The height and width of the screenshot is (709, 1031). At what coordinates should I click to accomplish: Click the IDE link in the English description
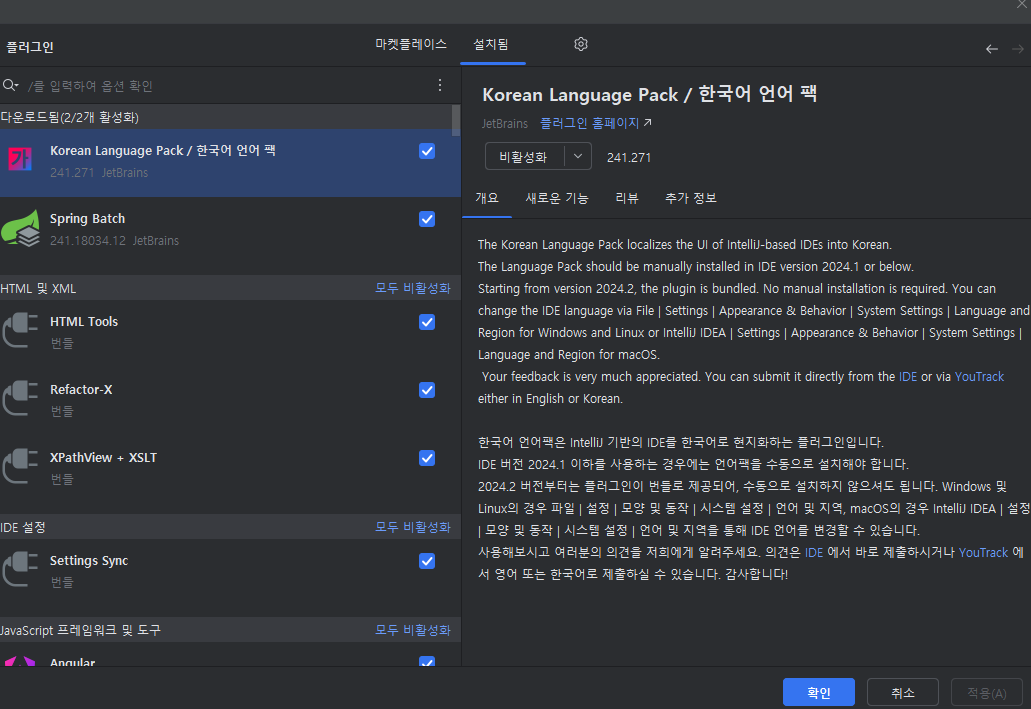907,376
